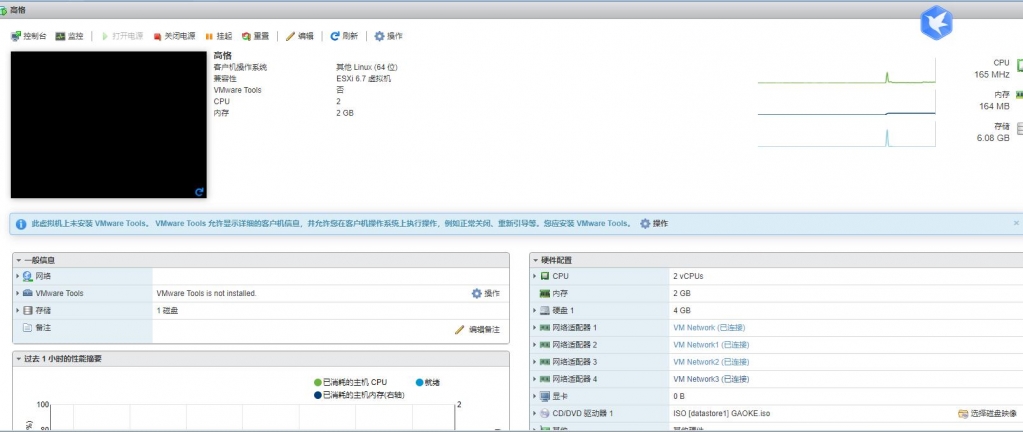Expand 网络适配器 4 row

pyautogui.click(x=535, y=378)
